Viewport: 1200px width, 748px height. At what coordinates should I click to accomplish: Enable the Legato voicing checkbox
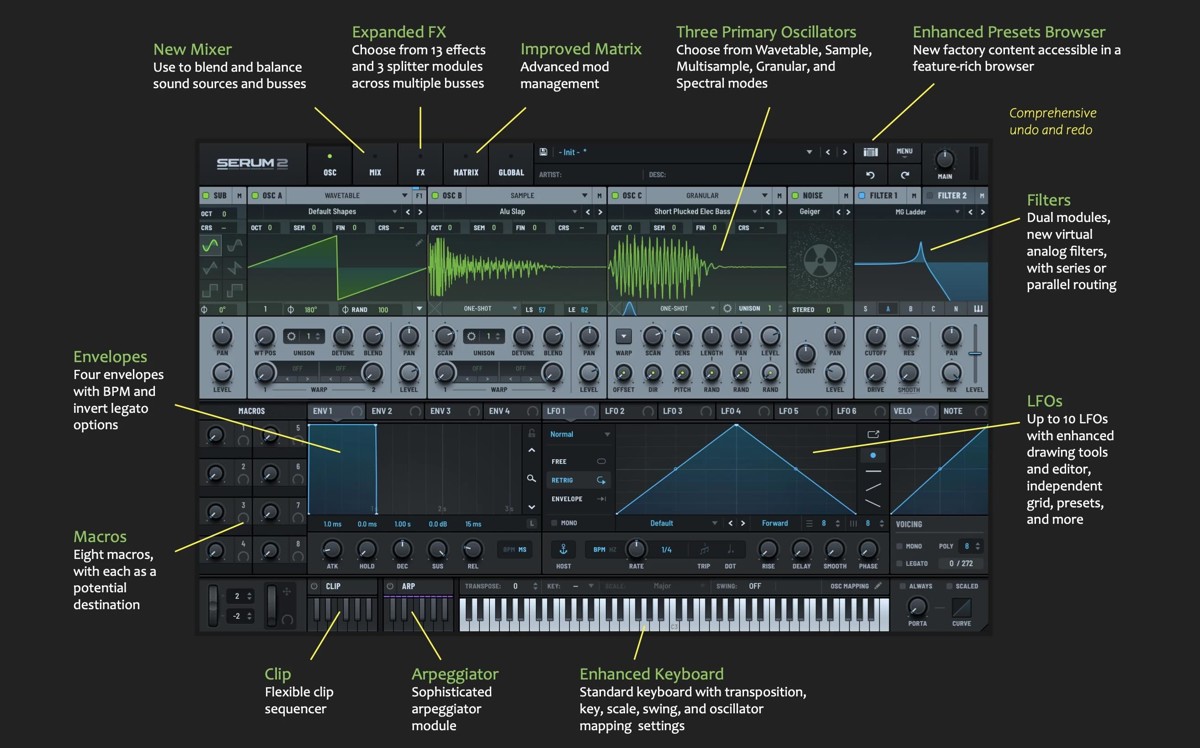point(899,564)
